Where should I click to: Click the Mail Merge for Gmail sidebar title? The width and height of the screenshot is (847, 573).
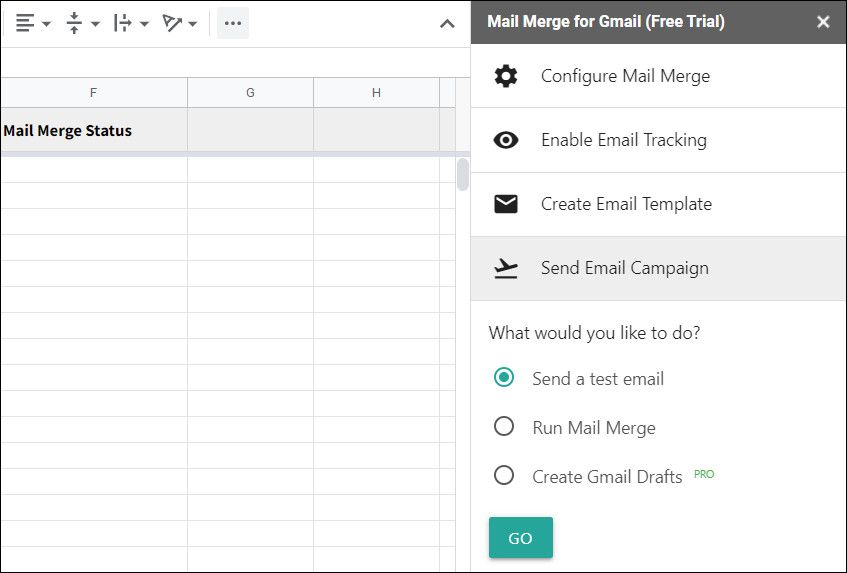606,22
